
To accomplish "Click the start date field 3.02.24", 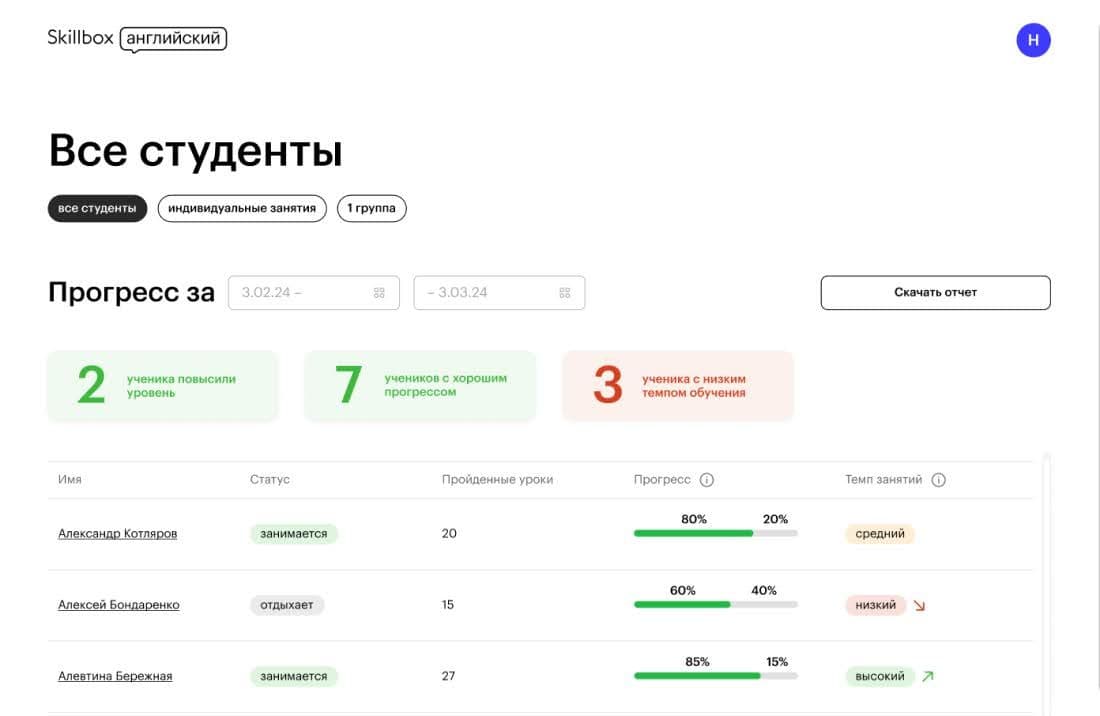I will click(x=300, y=293).
